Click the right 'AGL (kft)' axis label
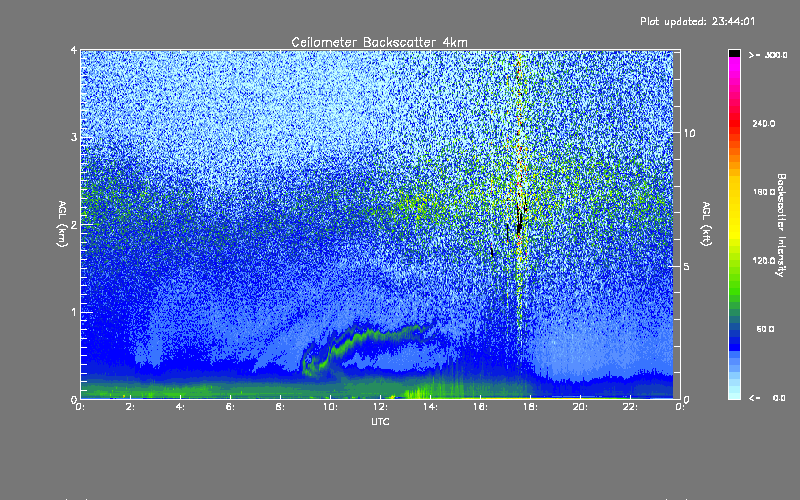This screenshot has width=800, height=500. [x=706, y=224]
